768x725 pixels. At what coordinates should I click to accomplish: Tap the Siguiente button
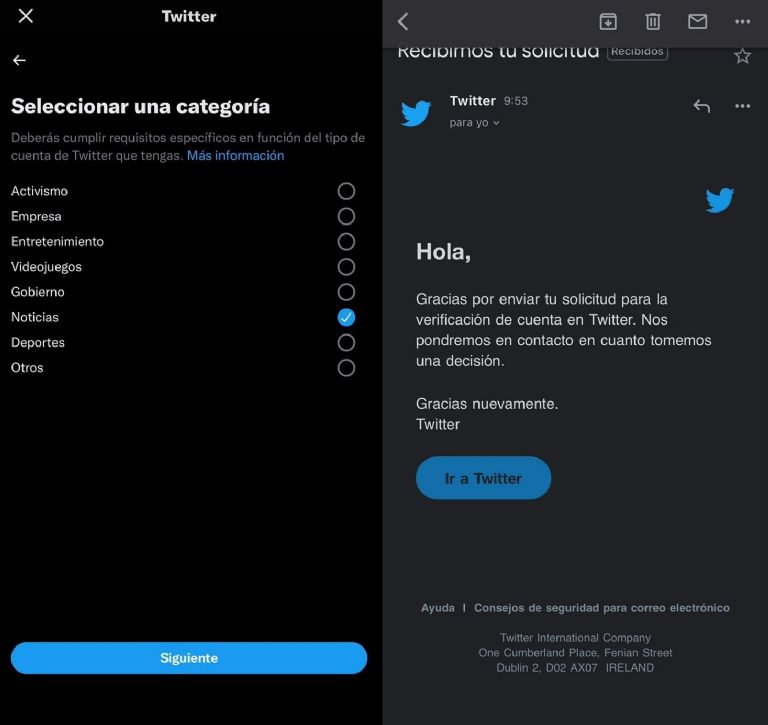coord(189,658)
